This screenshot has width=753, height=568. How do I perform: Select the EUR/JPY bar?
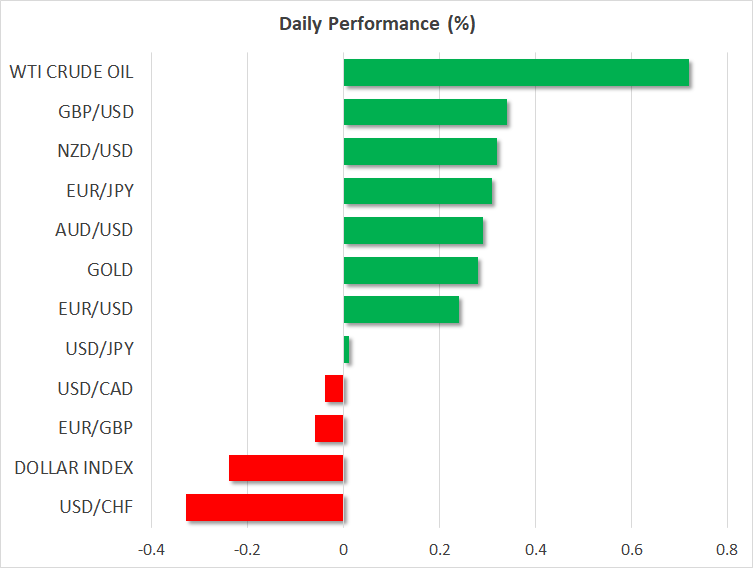click(418, 191)
